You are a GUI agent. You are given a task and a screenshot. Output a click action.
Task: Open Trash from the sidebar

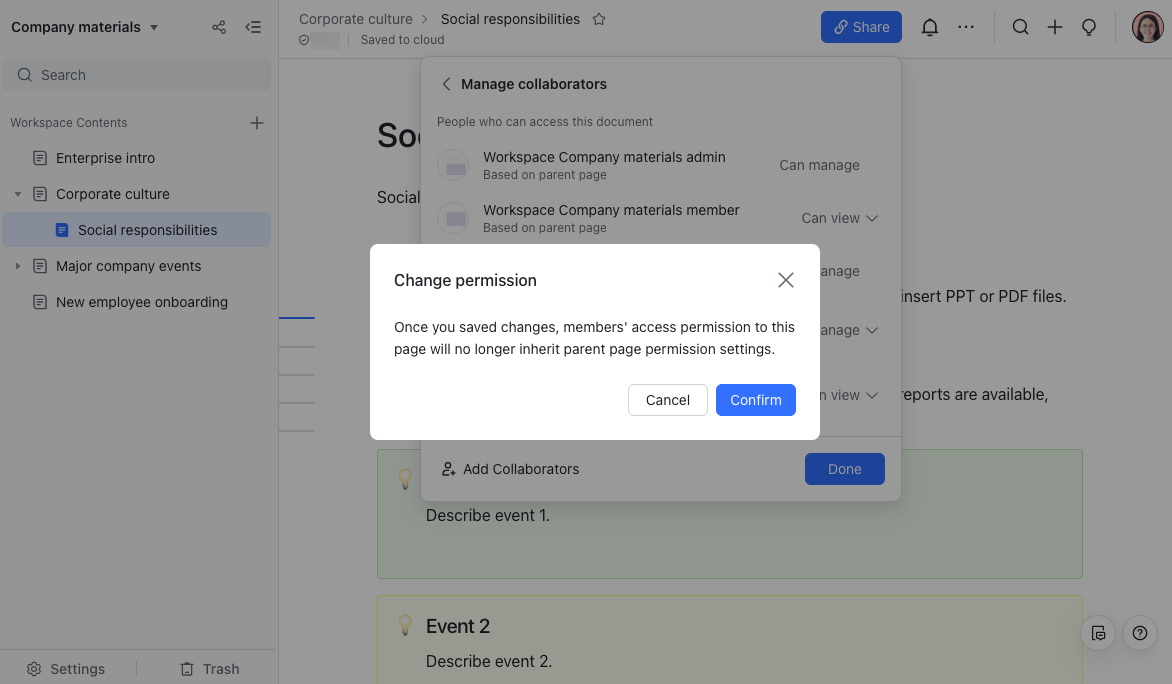[x=209, y=668]
